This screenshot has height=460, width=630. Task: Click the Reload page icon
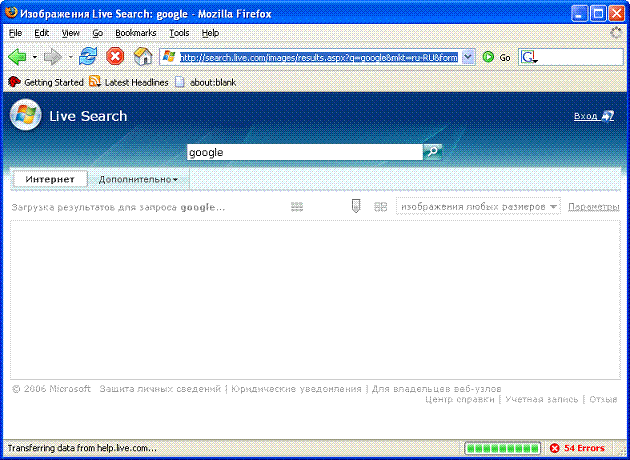click(88, 57)
